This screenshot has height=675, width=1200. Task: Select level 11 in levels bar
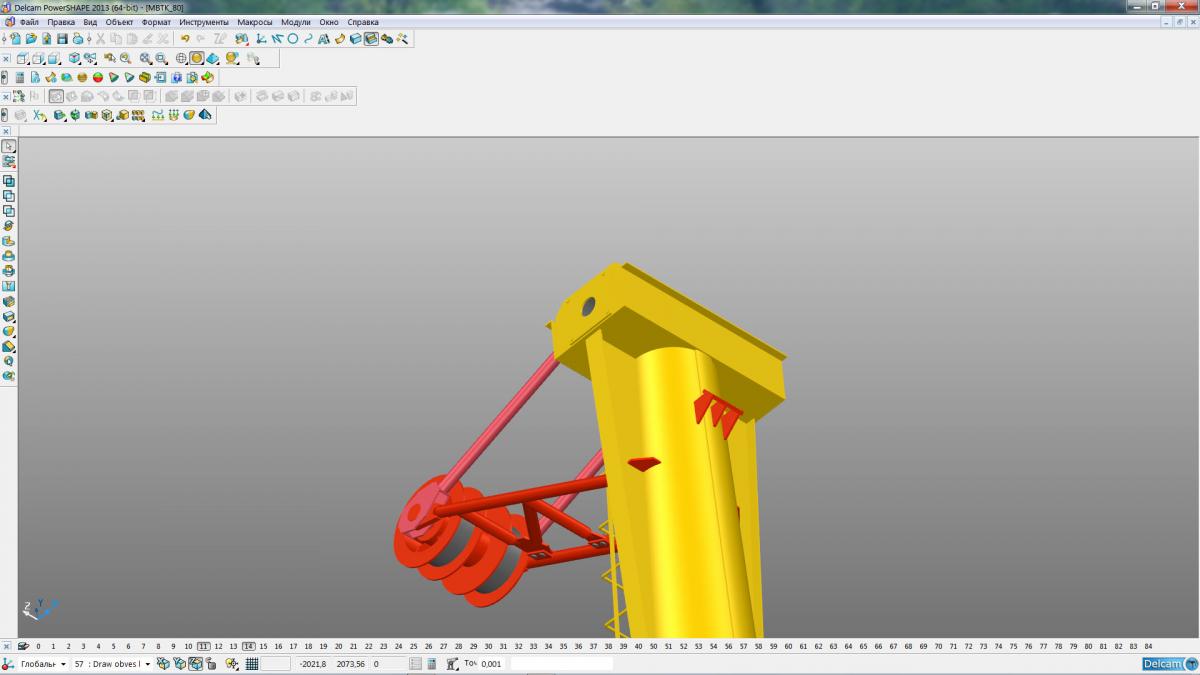point(204,646)
